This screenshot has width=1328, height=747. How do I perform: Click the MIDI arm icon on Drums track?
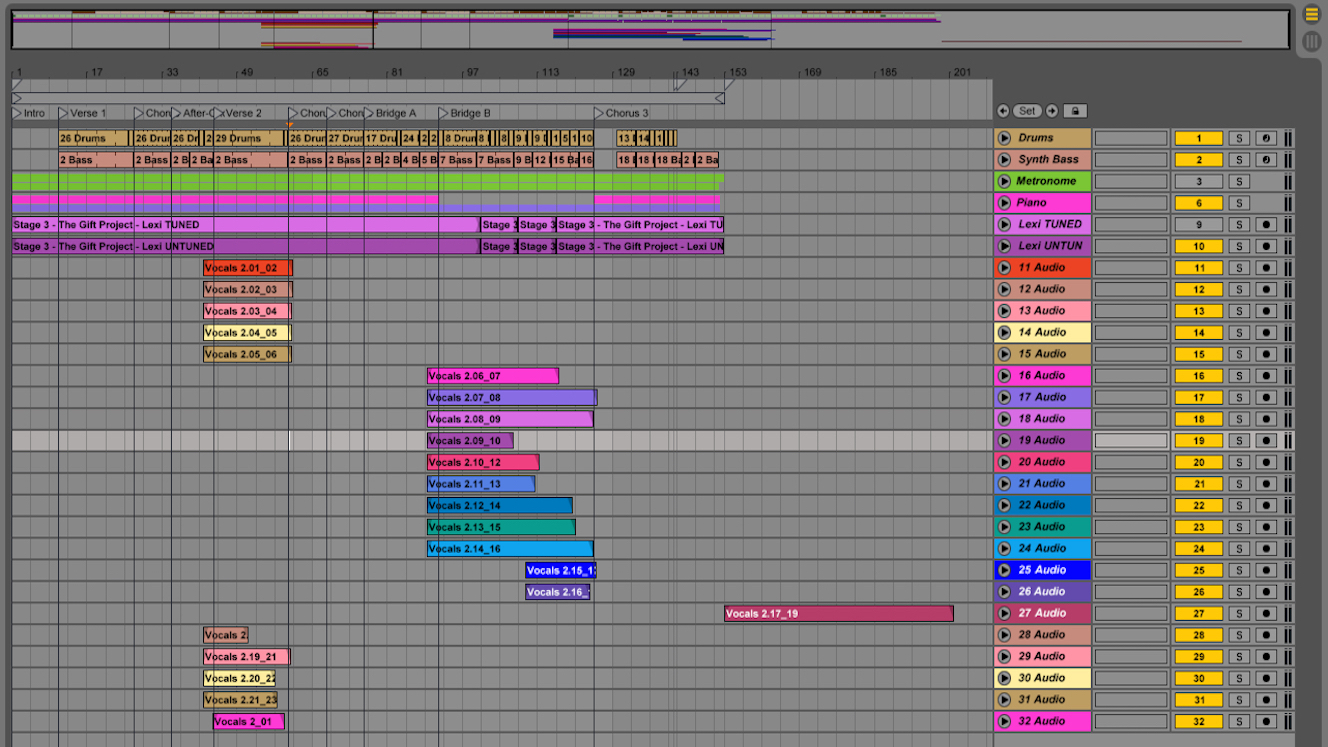[1264, 138]
